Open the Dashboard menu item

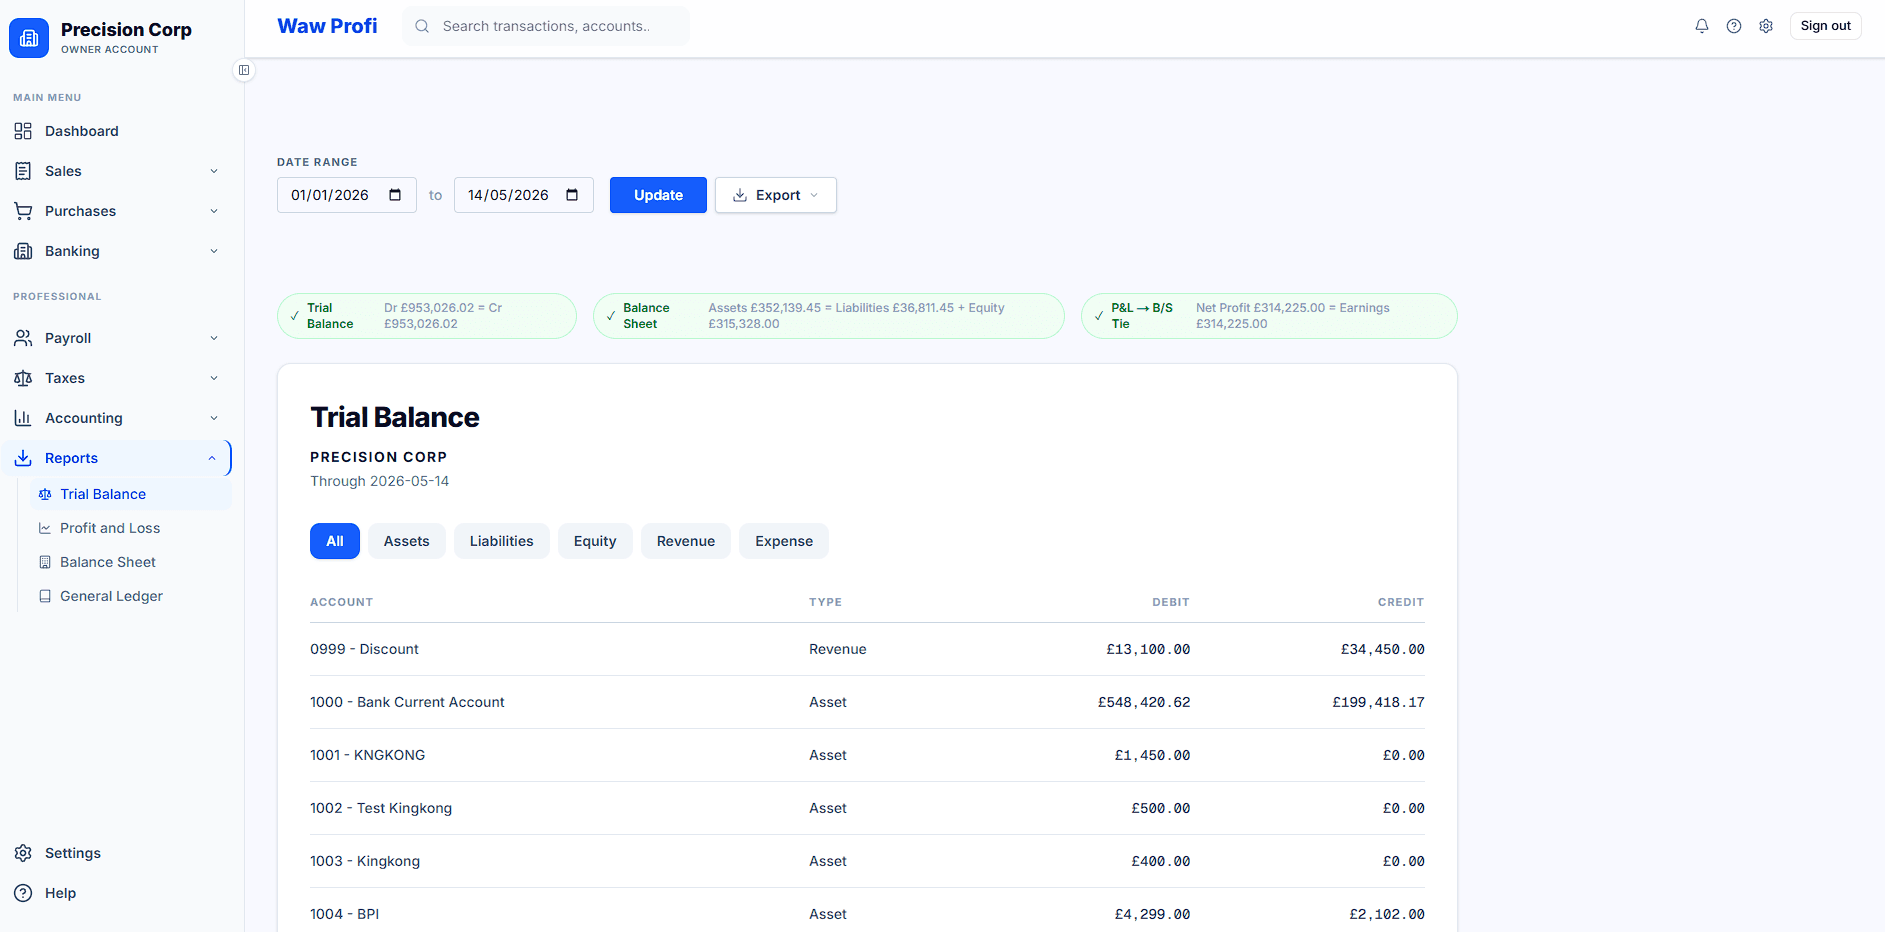(x=116, y=131)
